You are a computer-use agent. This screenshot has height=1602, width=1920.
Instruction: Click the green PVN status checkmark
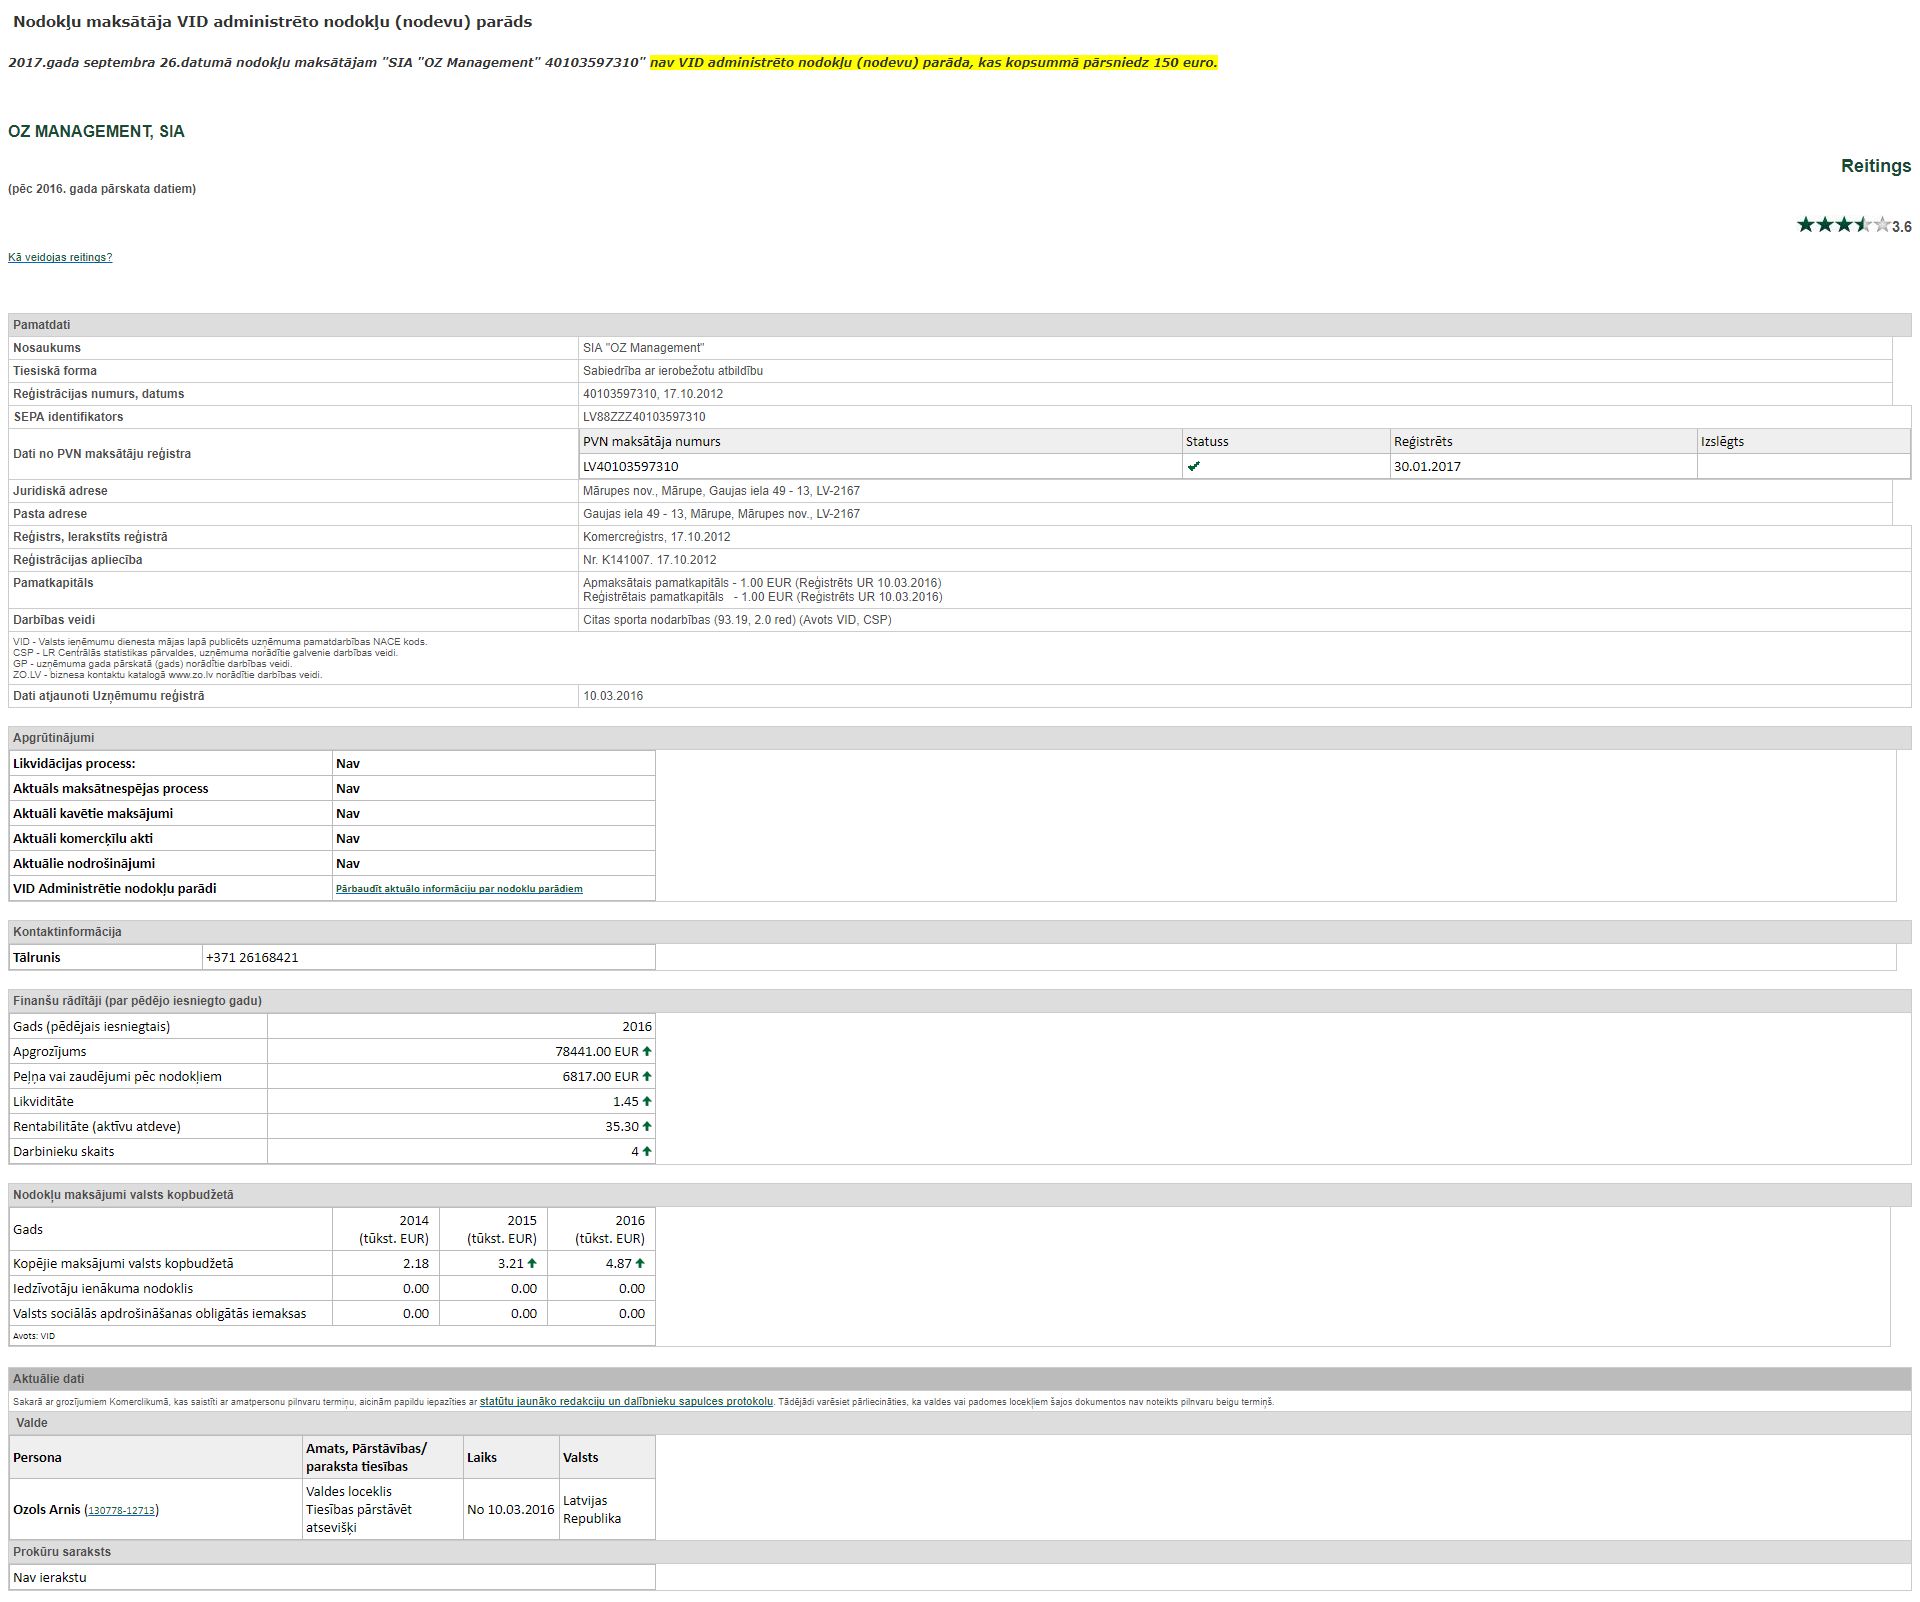click(x=1193, y=466)
